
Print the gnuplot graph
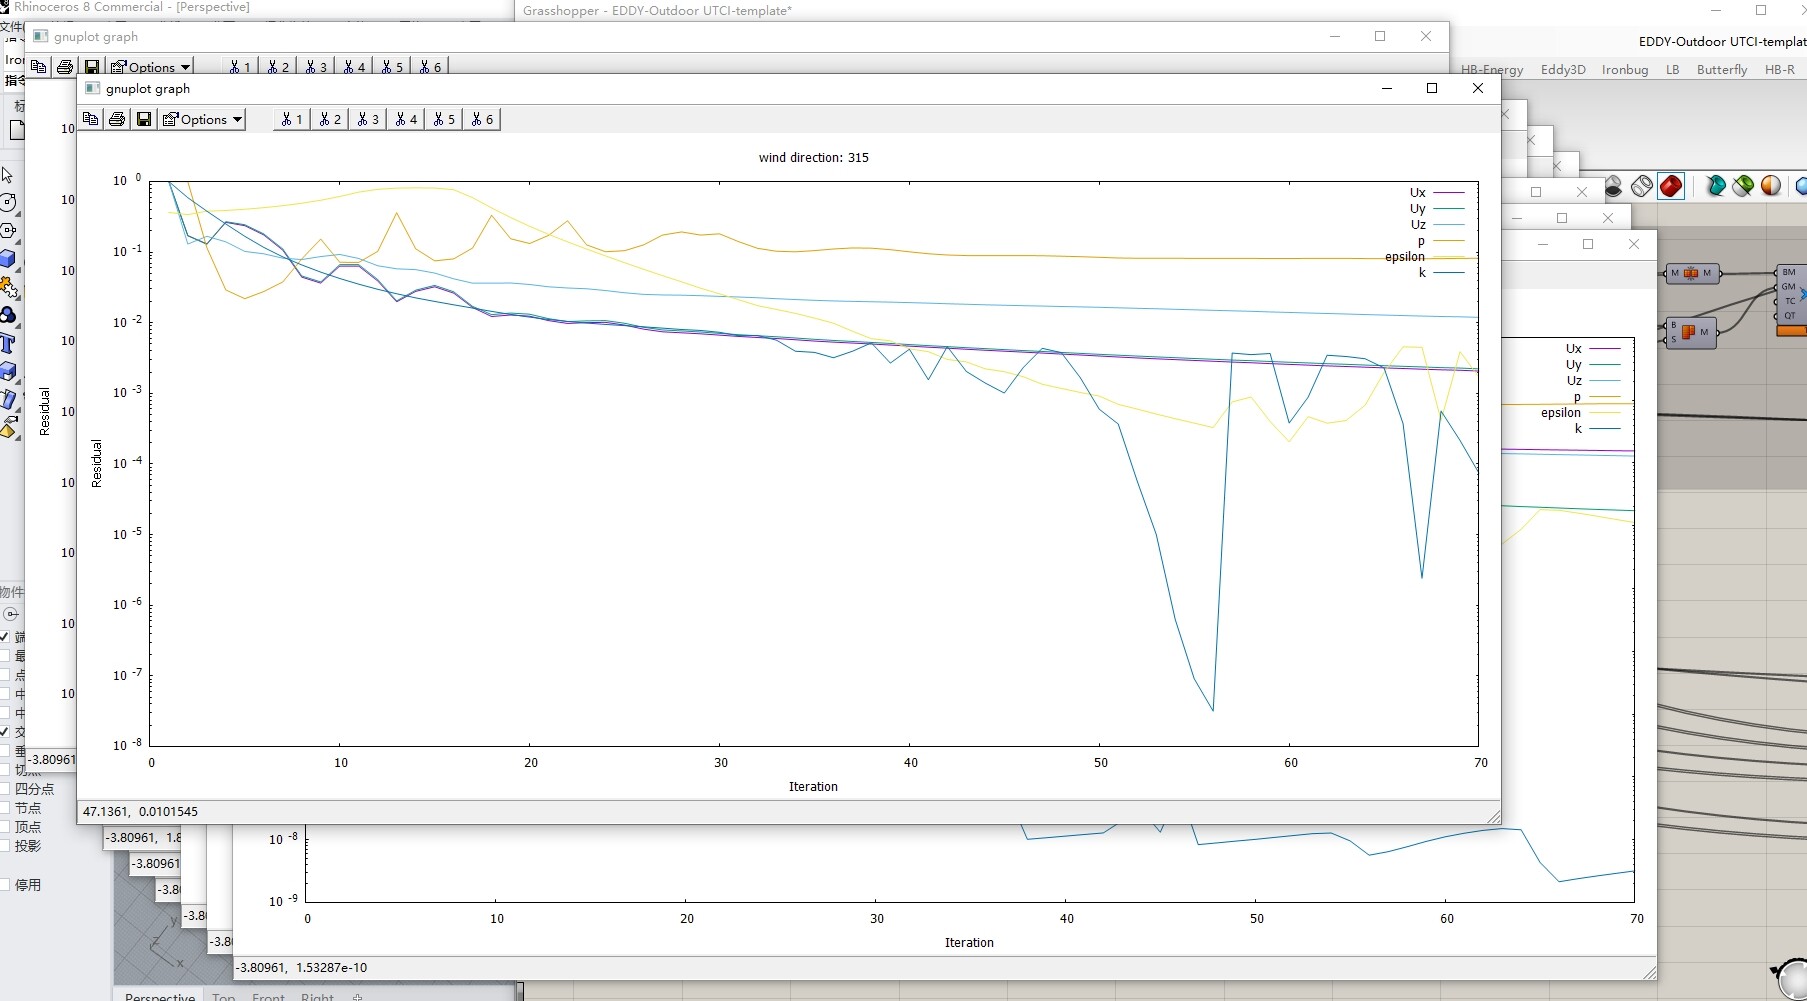(117, 119)
